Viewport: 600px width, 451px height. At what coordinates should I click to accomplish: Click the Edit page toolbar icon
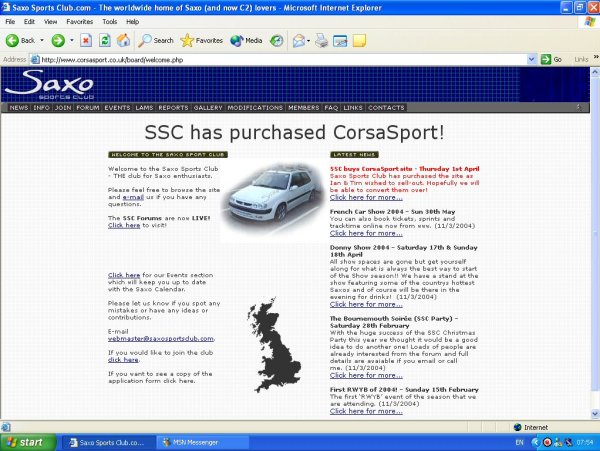pyautogui.click(x=340, y=40)
